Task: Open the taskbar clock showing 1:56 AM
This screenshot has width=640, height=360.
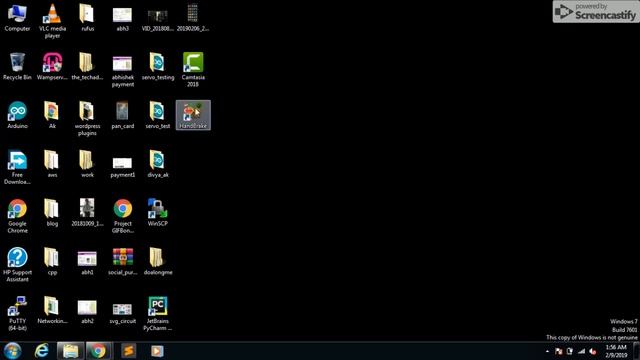Action: [x=616, y=351]
